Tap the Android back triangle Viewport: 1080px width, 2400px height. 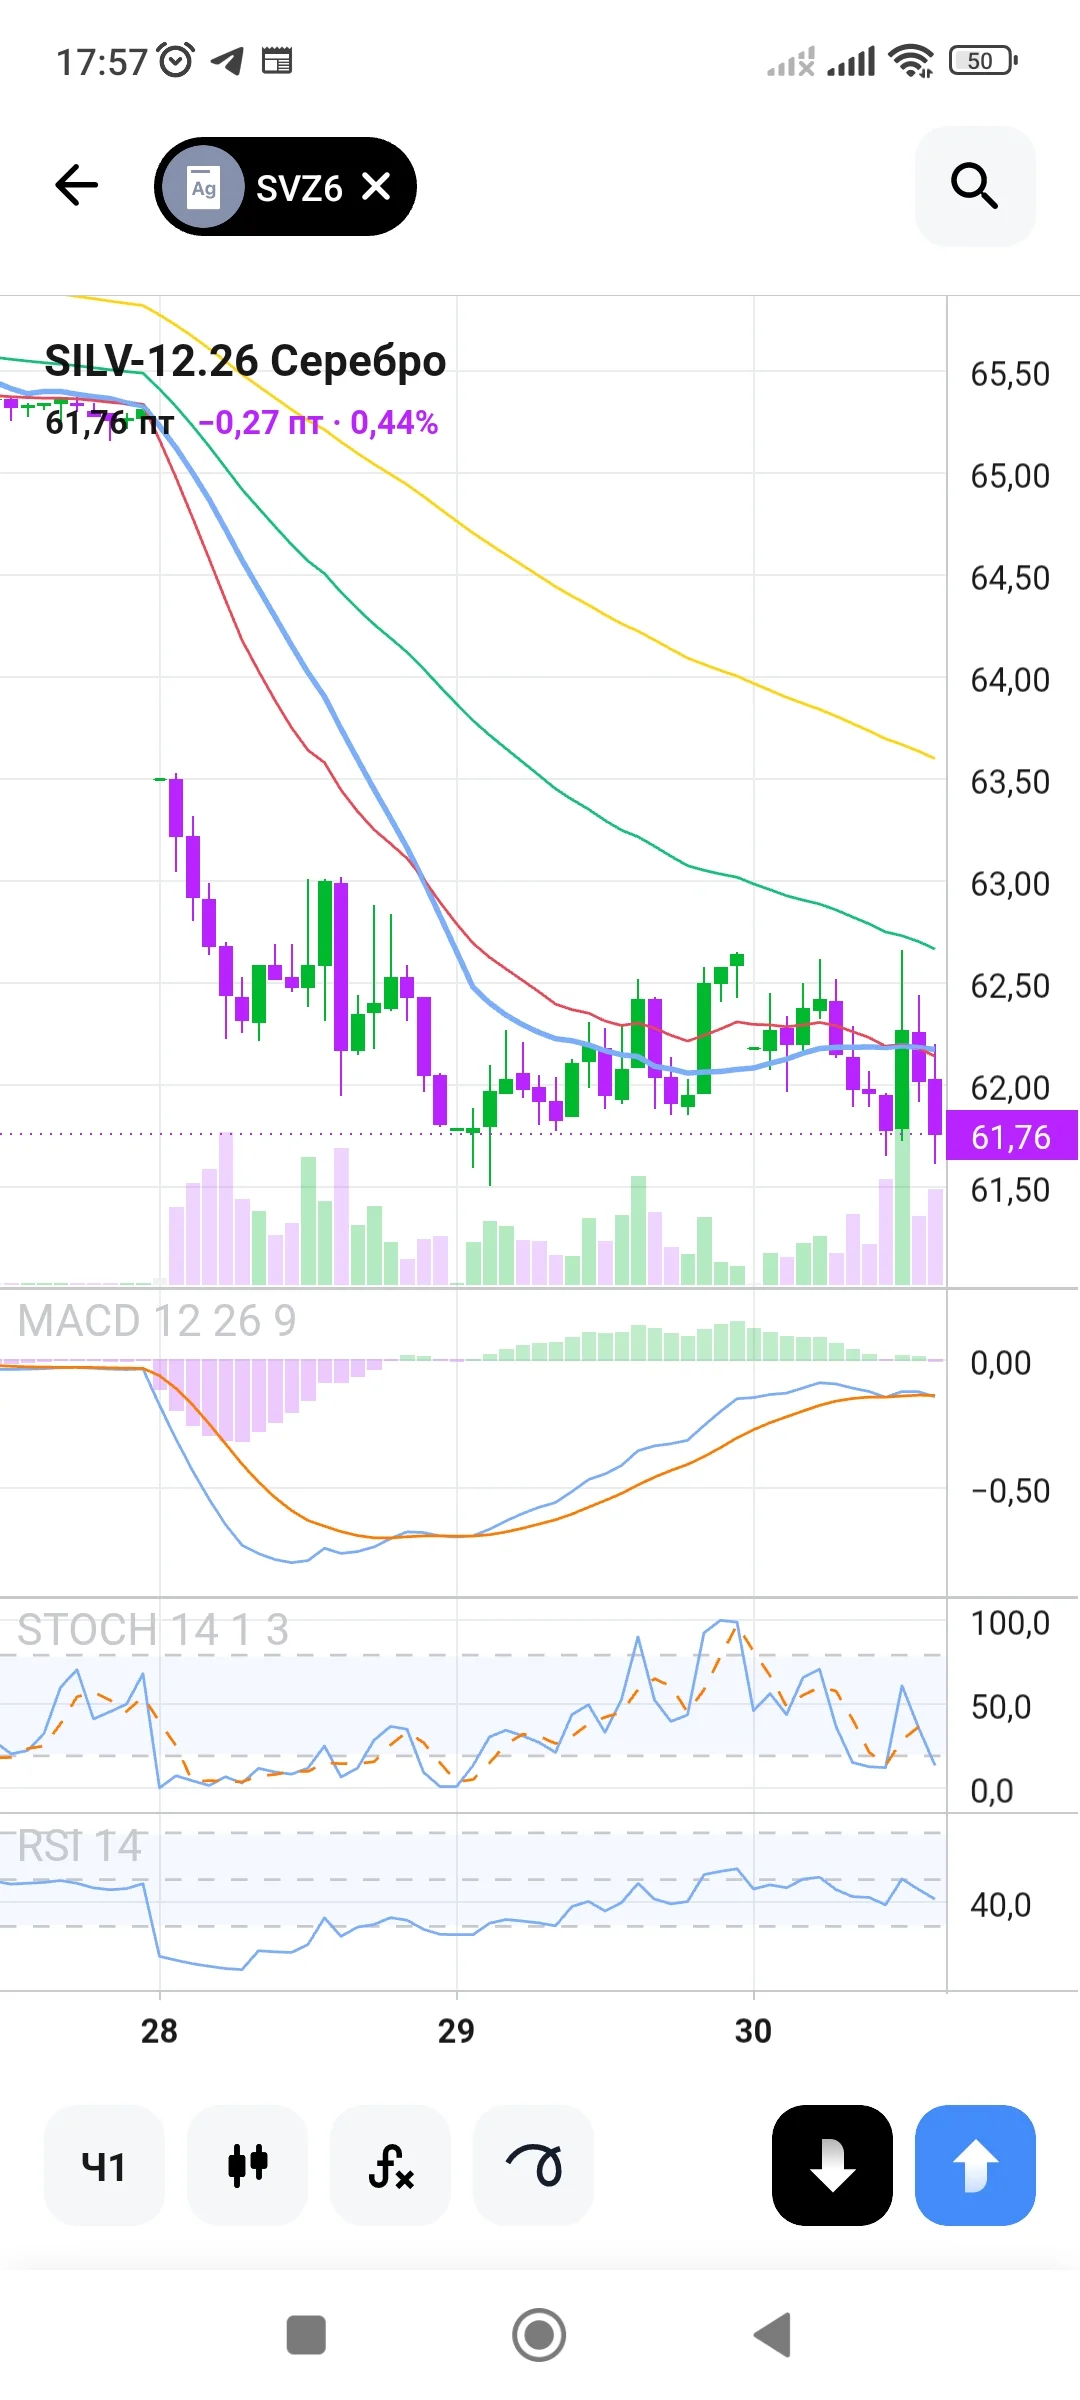pyautogui.click(x=772, y=2335)
